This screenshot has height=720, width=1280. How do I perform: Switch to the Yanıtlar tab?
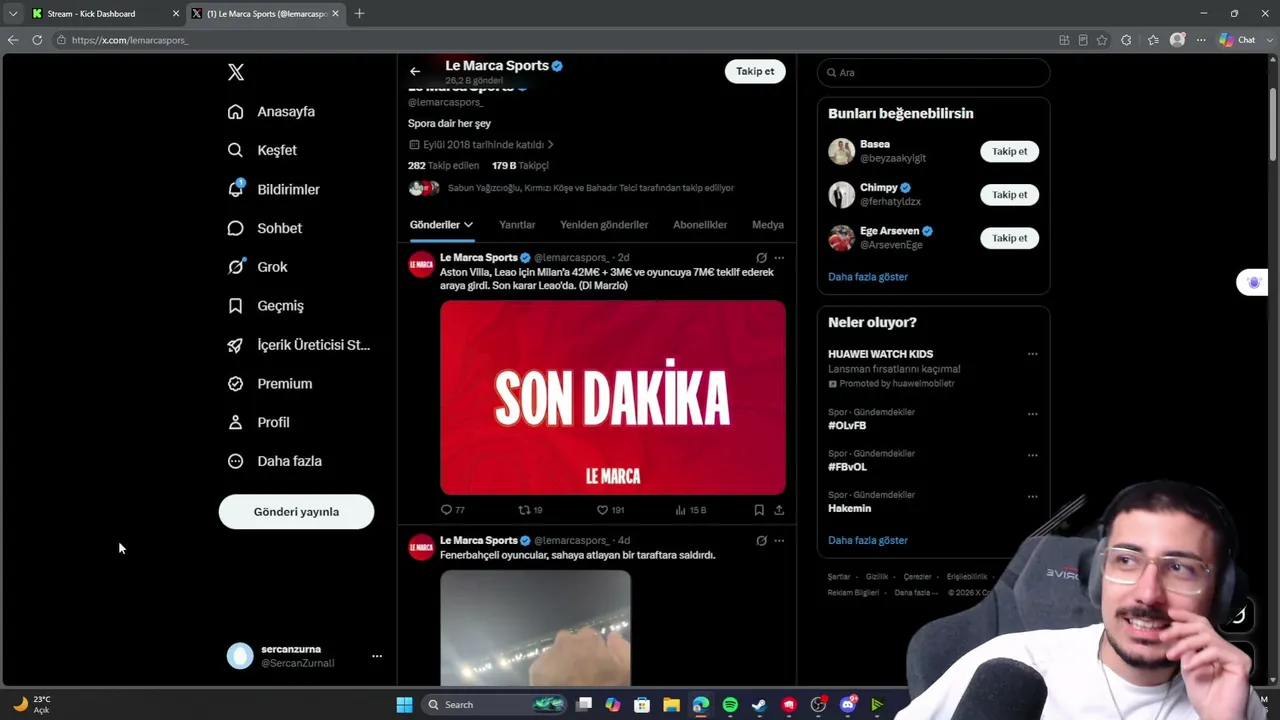517,225
